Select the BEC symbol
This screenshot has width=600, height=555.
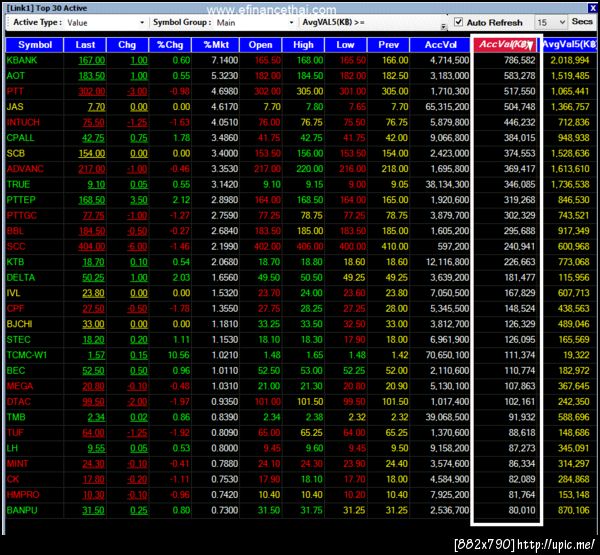(x=16, y=371)
